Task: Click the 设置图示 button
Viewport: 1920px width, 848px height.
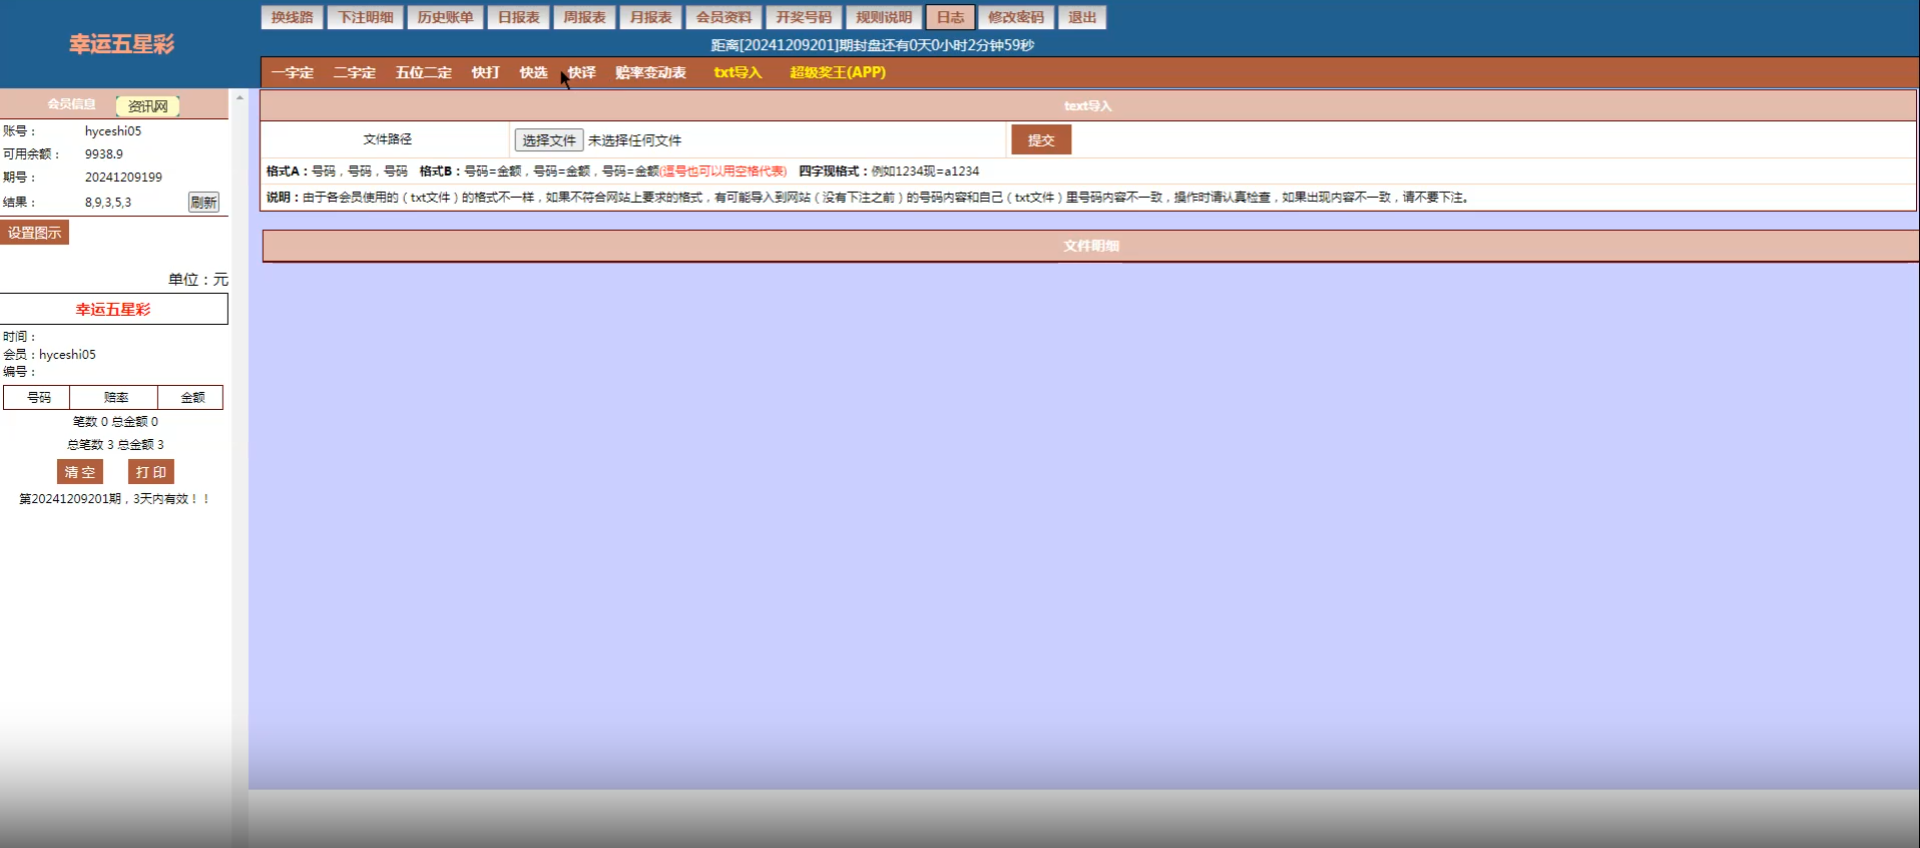Action: click(x=35, y=233)
